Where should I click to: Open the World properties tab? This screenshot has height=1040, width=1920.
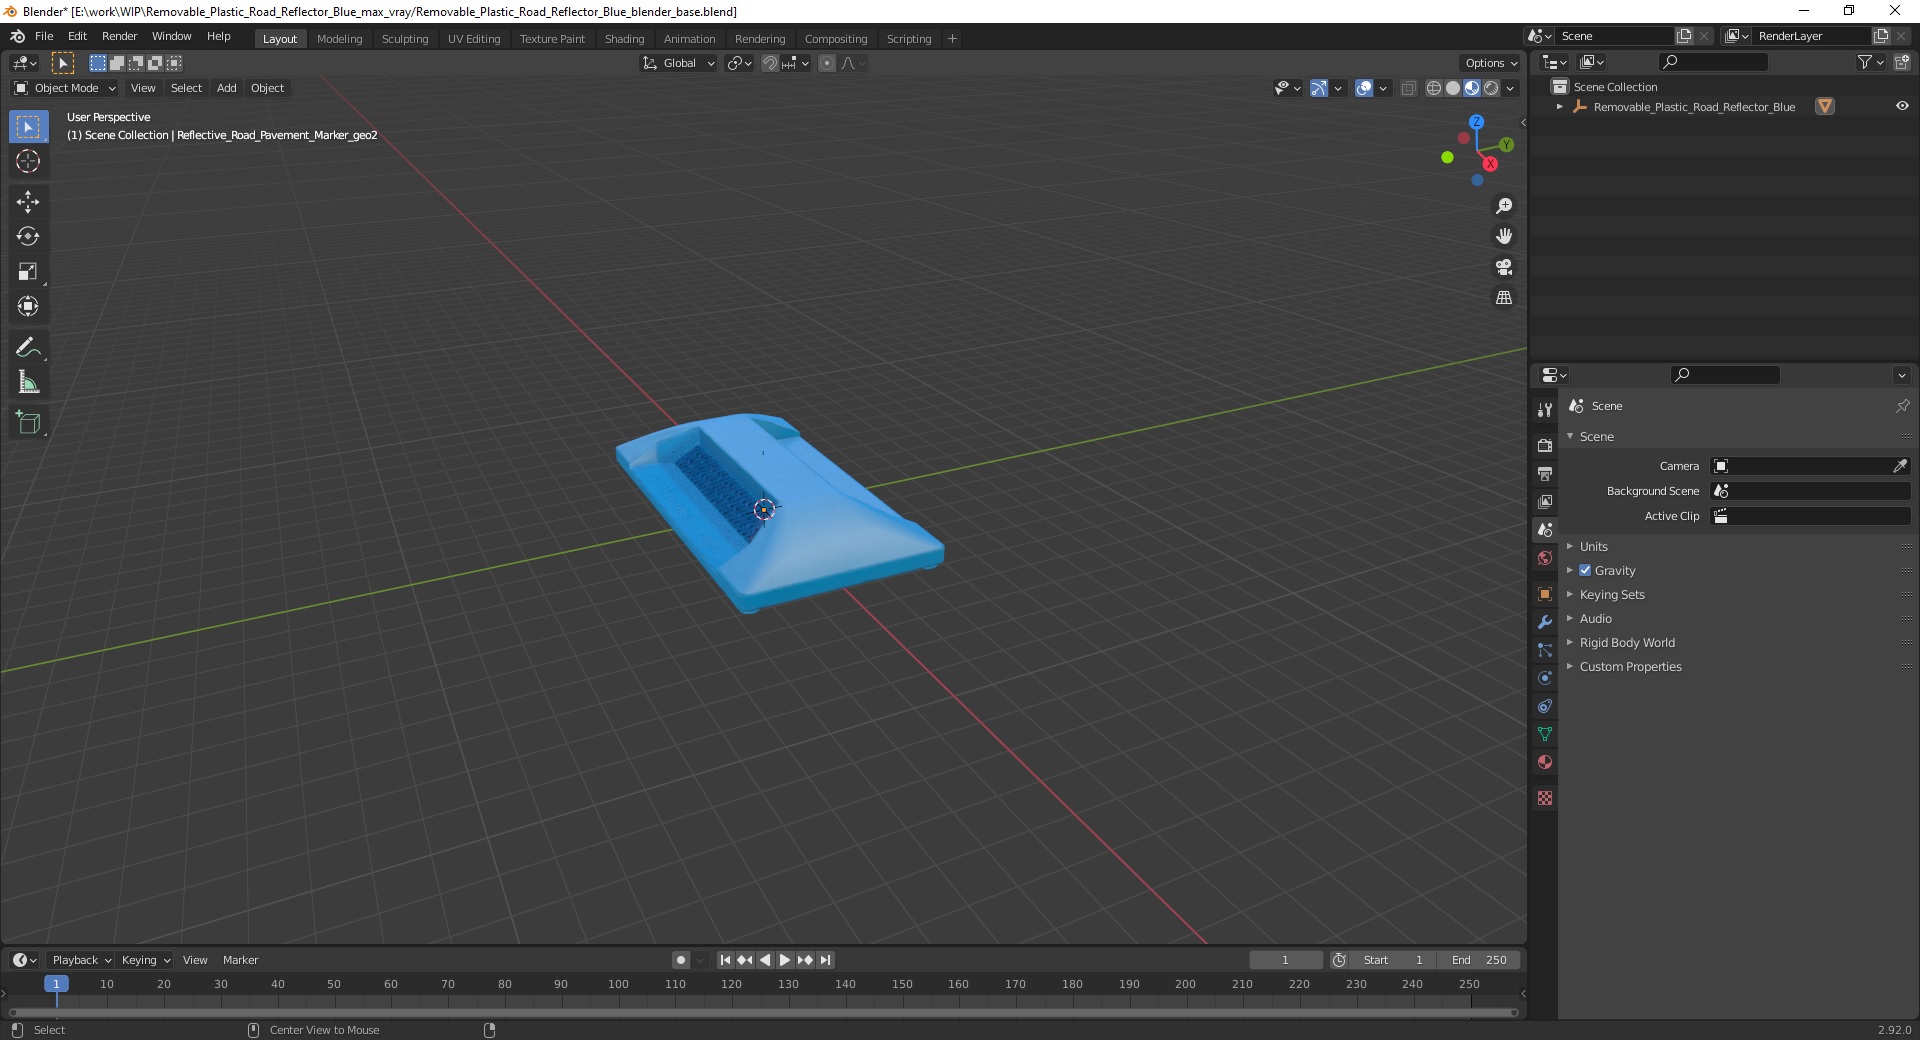click(x=1545, y=558)
